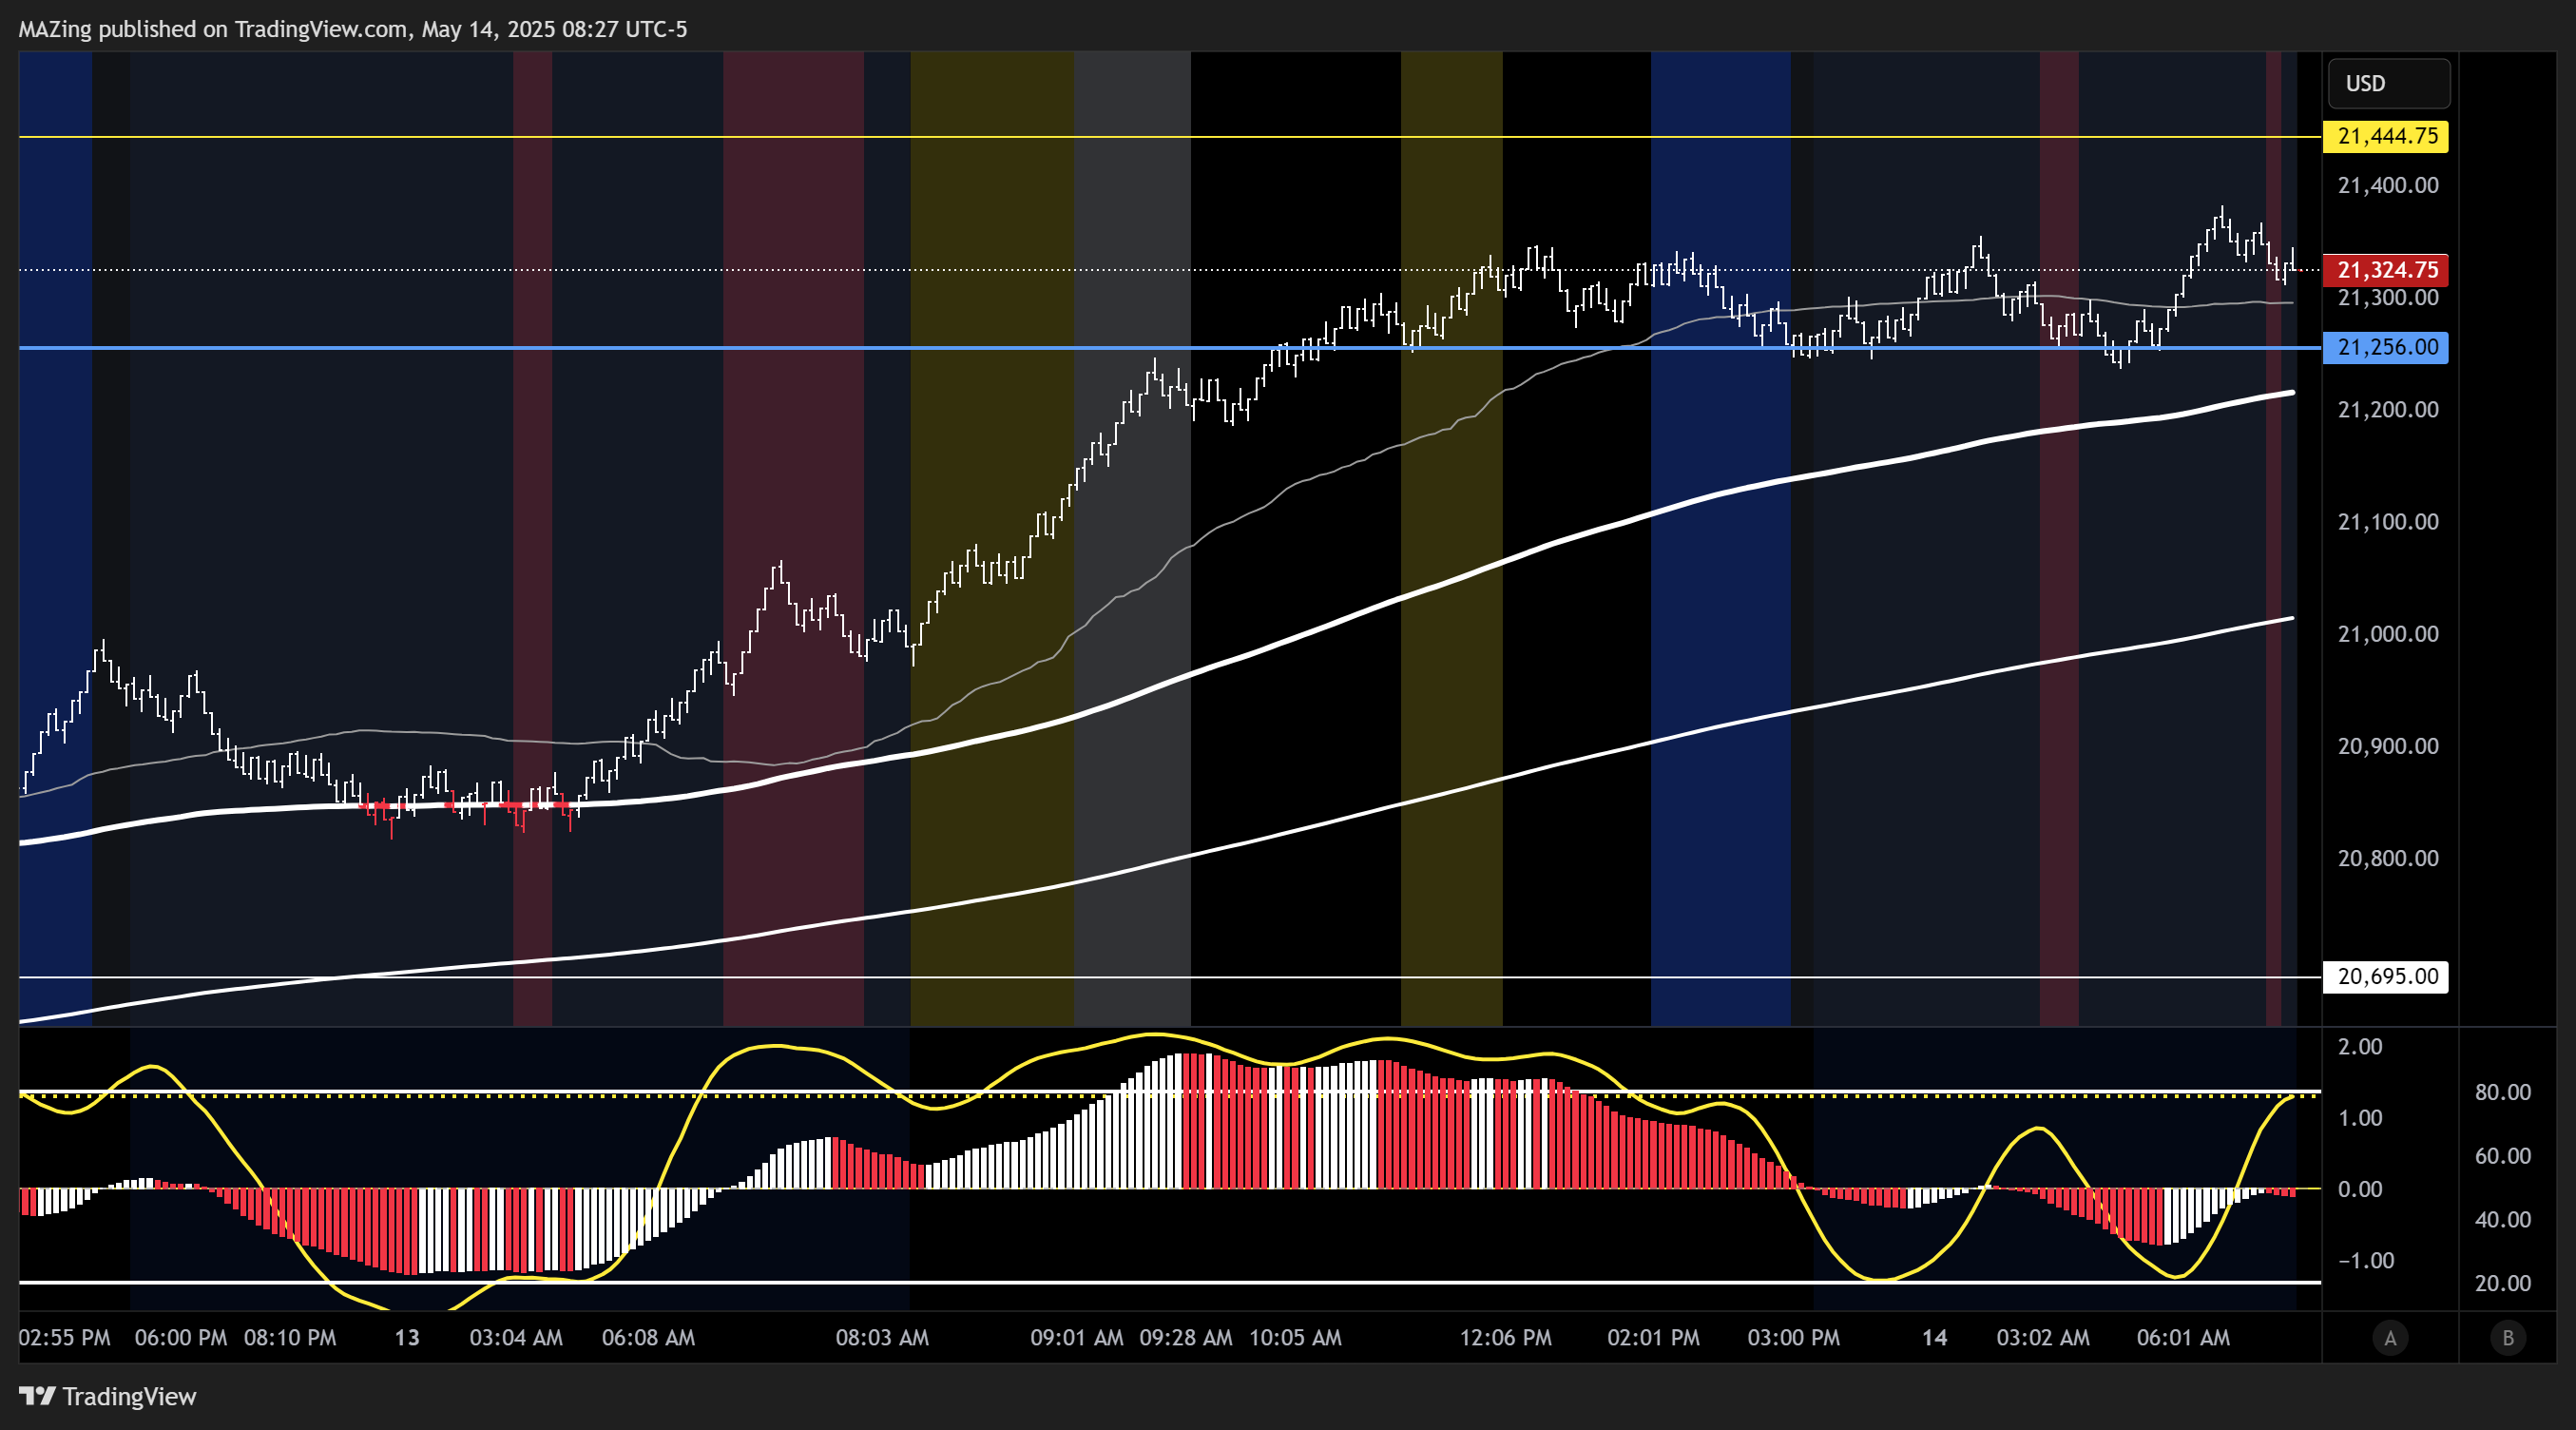
Task: Click the blue 21,256.00 price label
Action: pyautogui.click(x=2386, y=347)
